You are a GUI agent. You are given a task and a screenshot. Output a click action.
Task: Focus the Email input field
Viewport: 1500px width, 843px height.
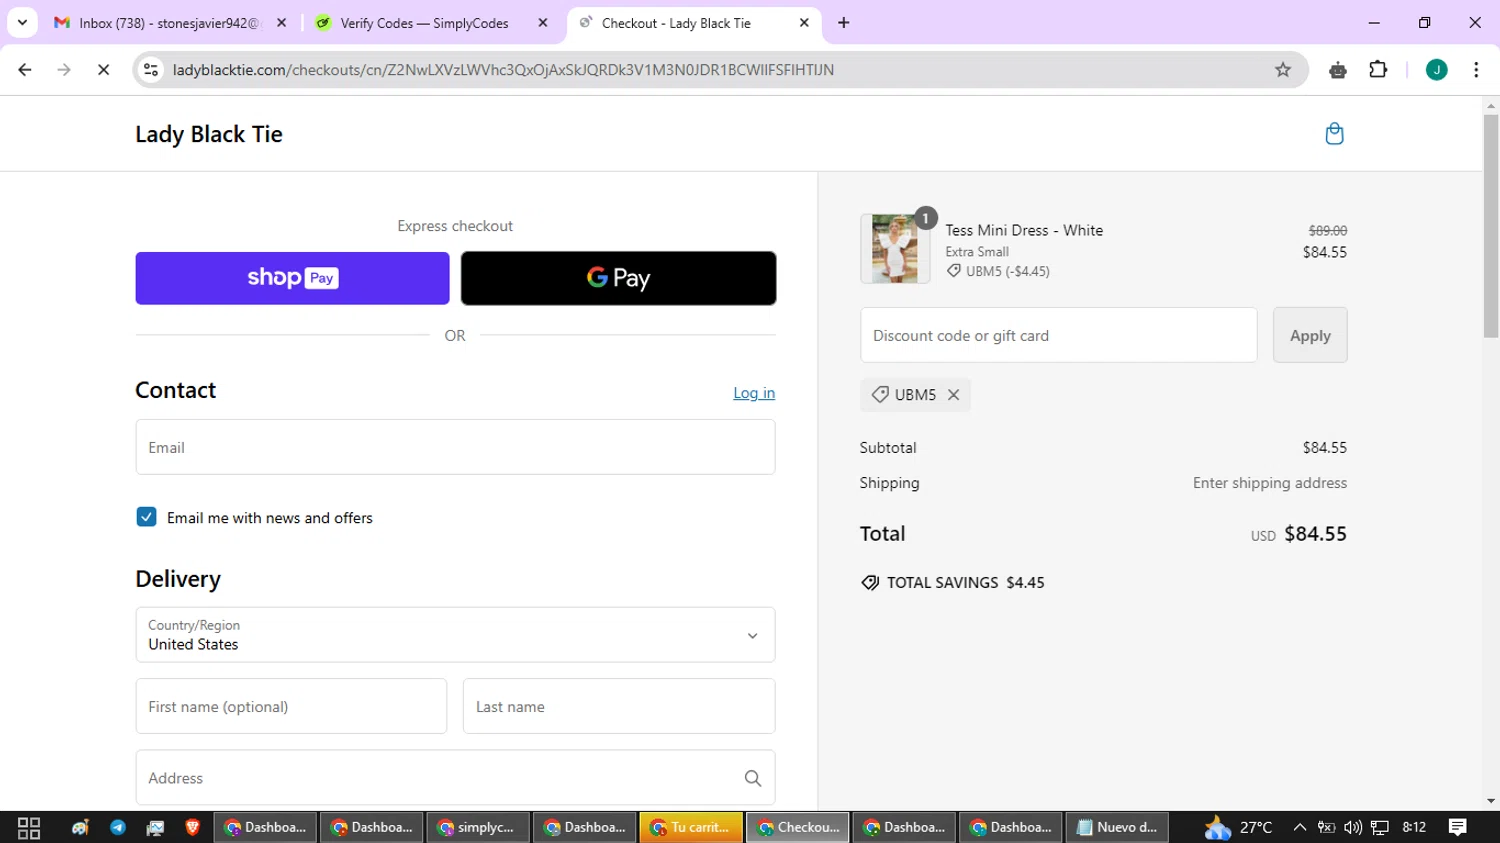455,447
